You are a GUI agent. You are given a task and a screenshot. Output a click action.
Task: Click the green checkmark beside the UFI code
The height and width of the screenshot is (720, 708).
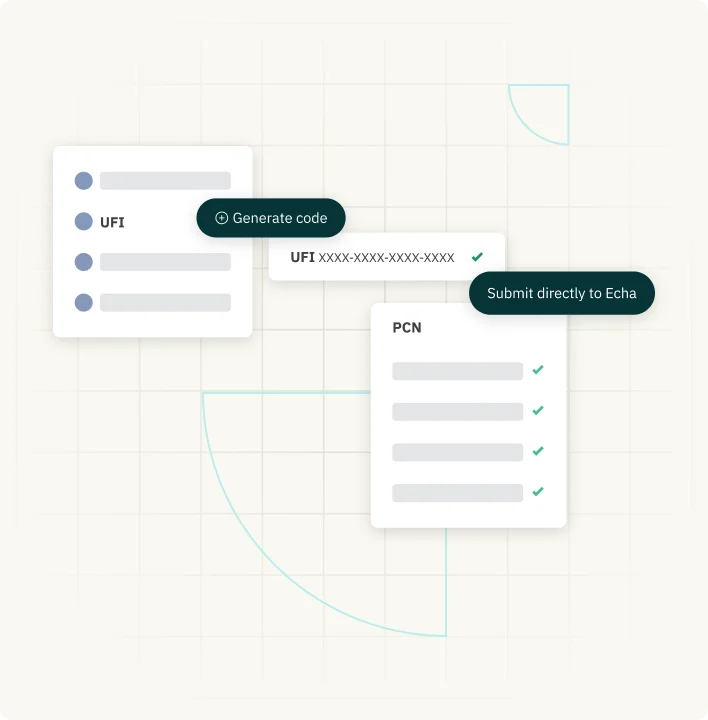pyautogui.click(x=477, y=257)
